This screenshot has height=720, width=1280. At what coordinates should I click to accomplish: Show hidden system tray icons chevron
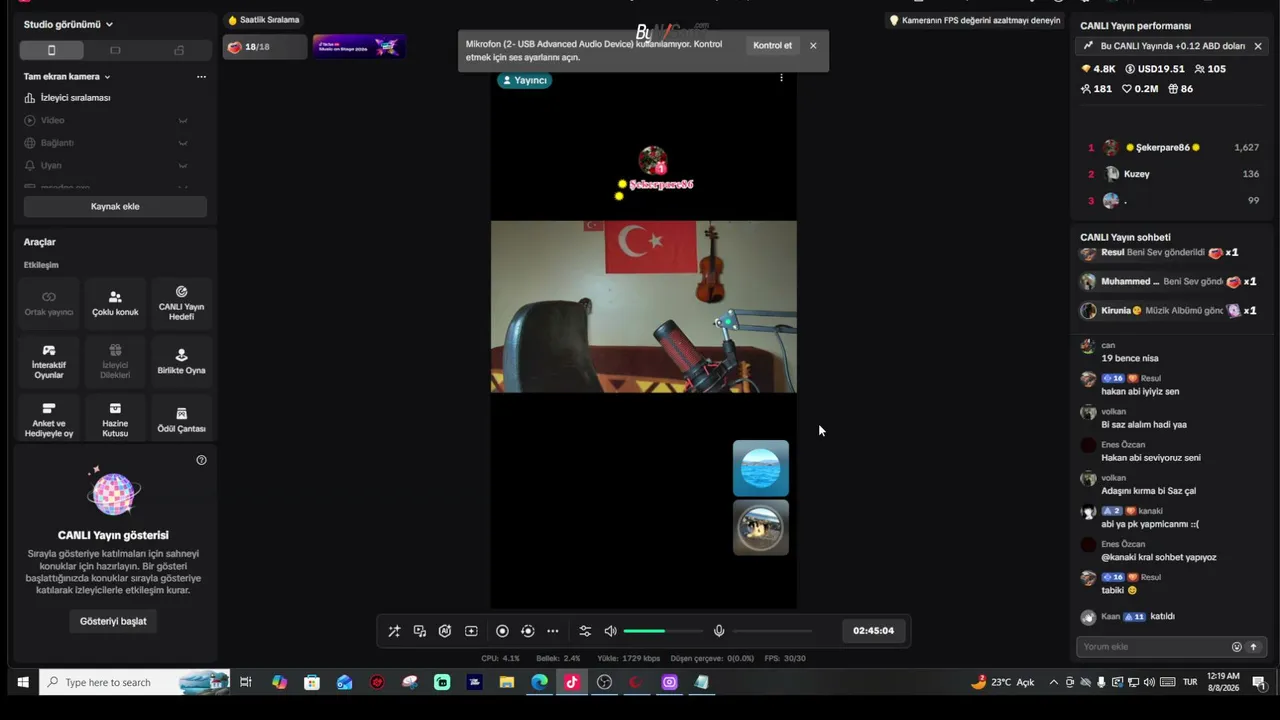click(1053, 682)
